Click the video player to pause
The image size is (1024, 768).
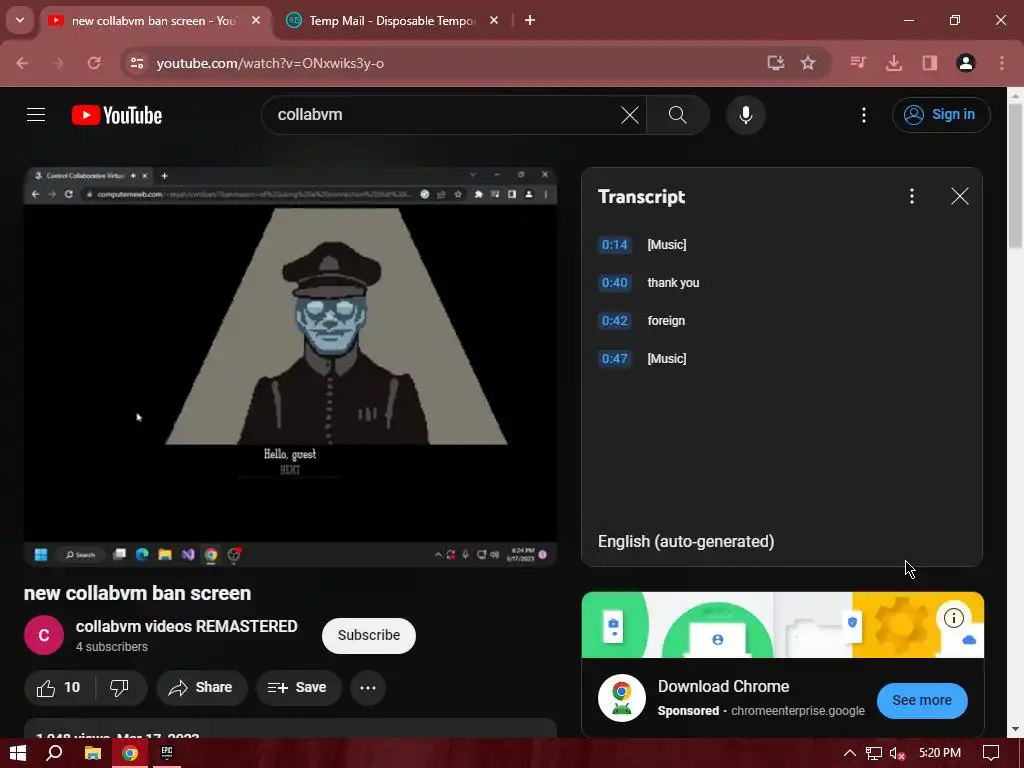(x=290, y=366)
